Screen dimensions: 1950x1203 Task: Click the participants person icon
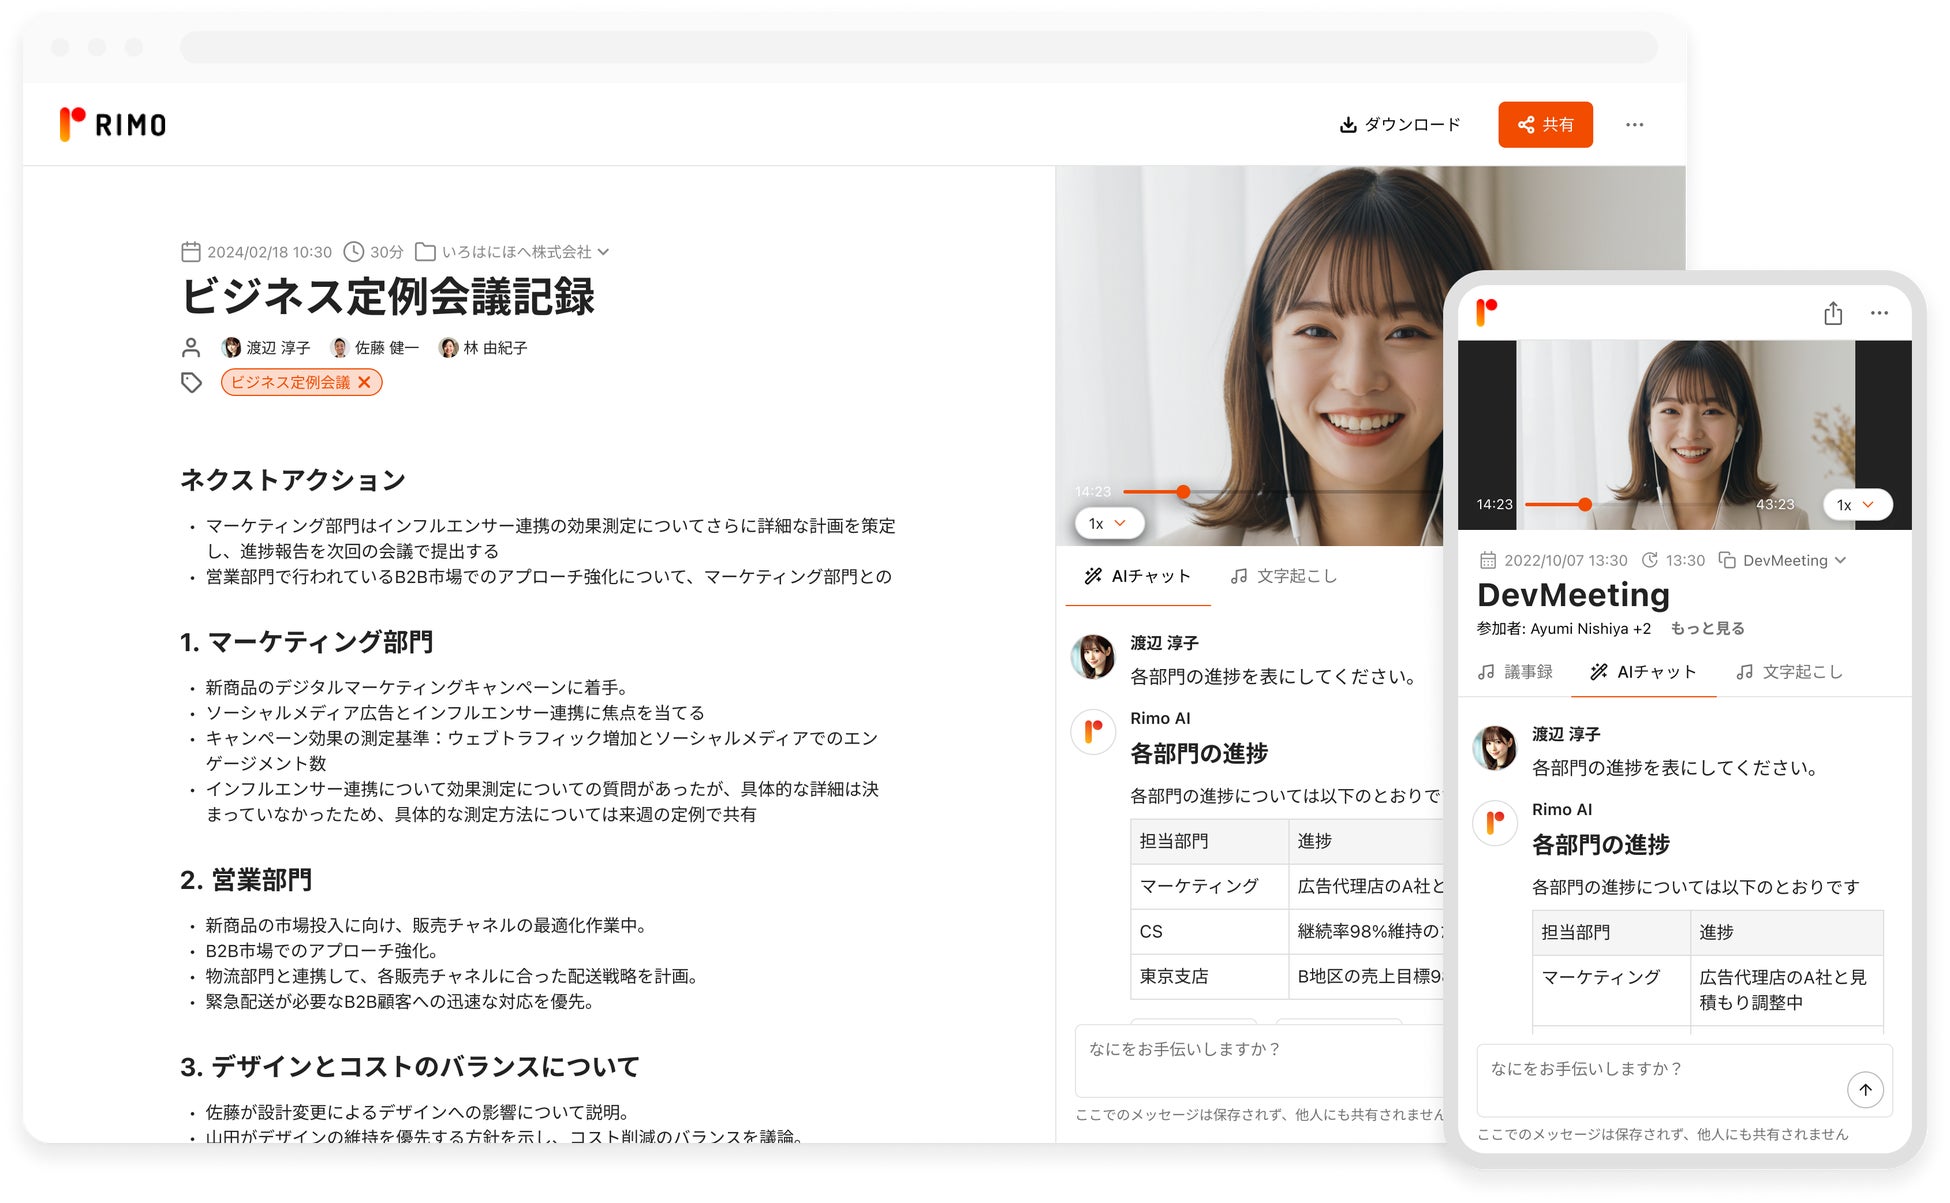coord(191,348)
